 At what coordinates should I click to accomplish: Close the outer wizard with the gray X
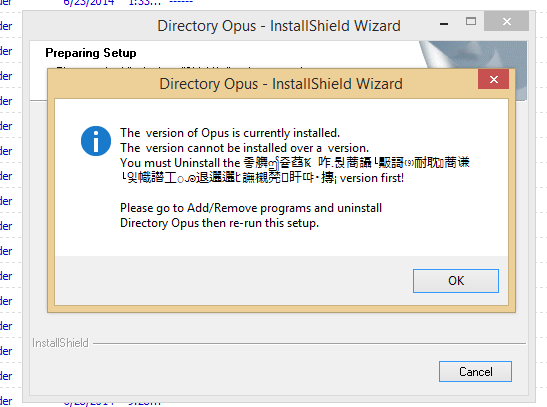point(507,22)
